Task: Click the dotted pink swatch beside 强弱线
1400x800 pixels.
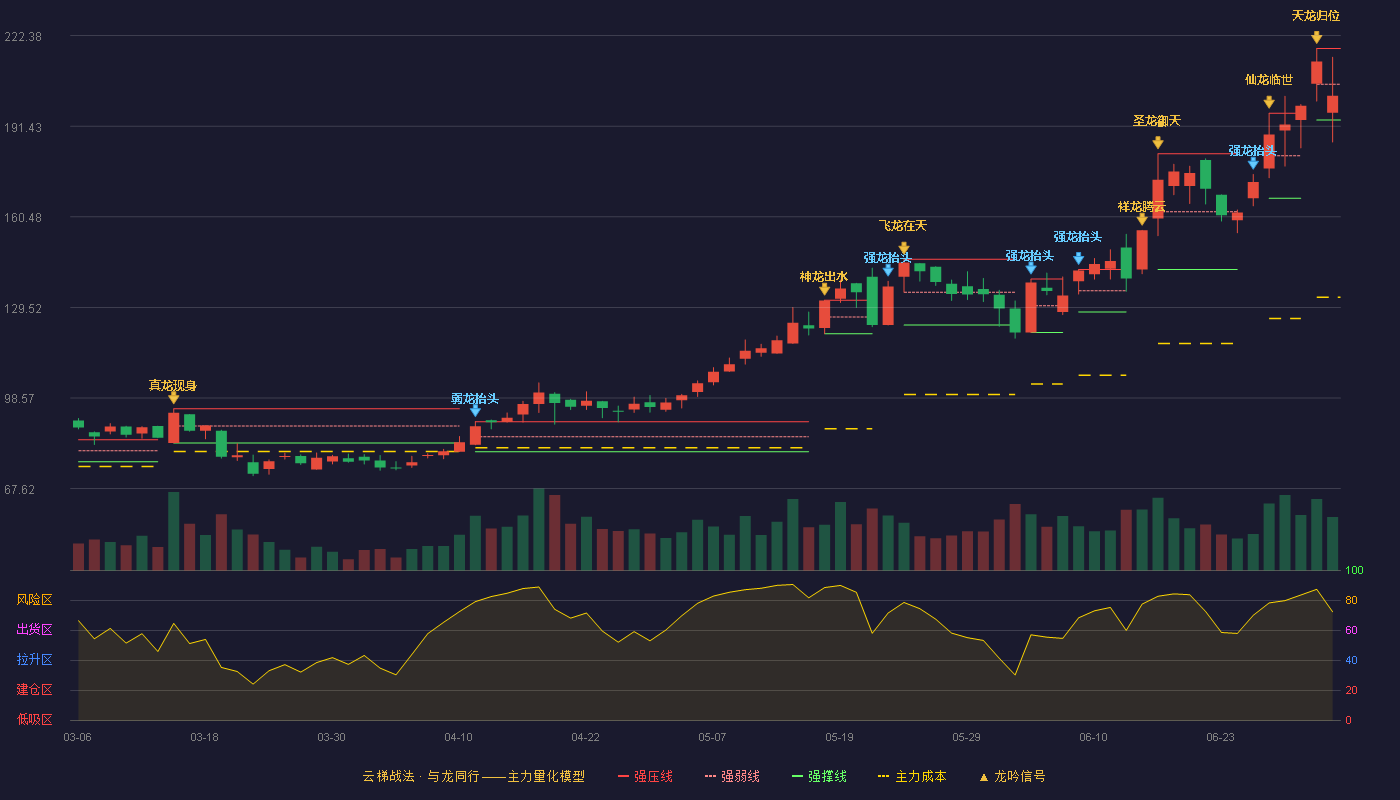Action: (x=711, y=776)
